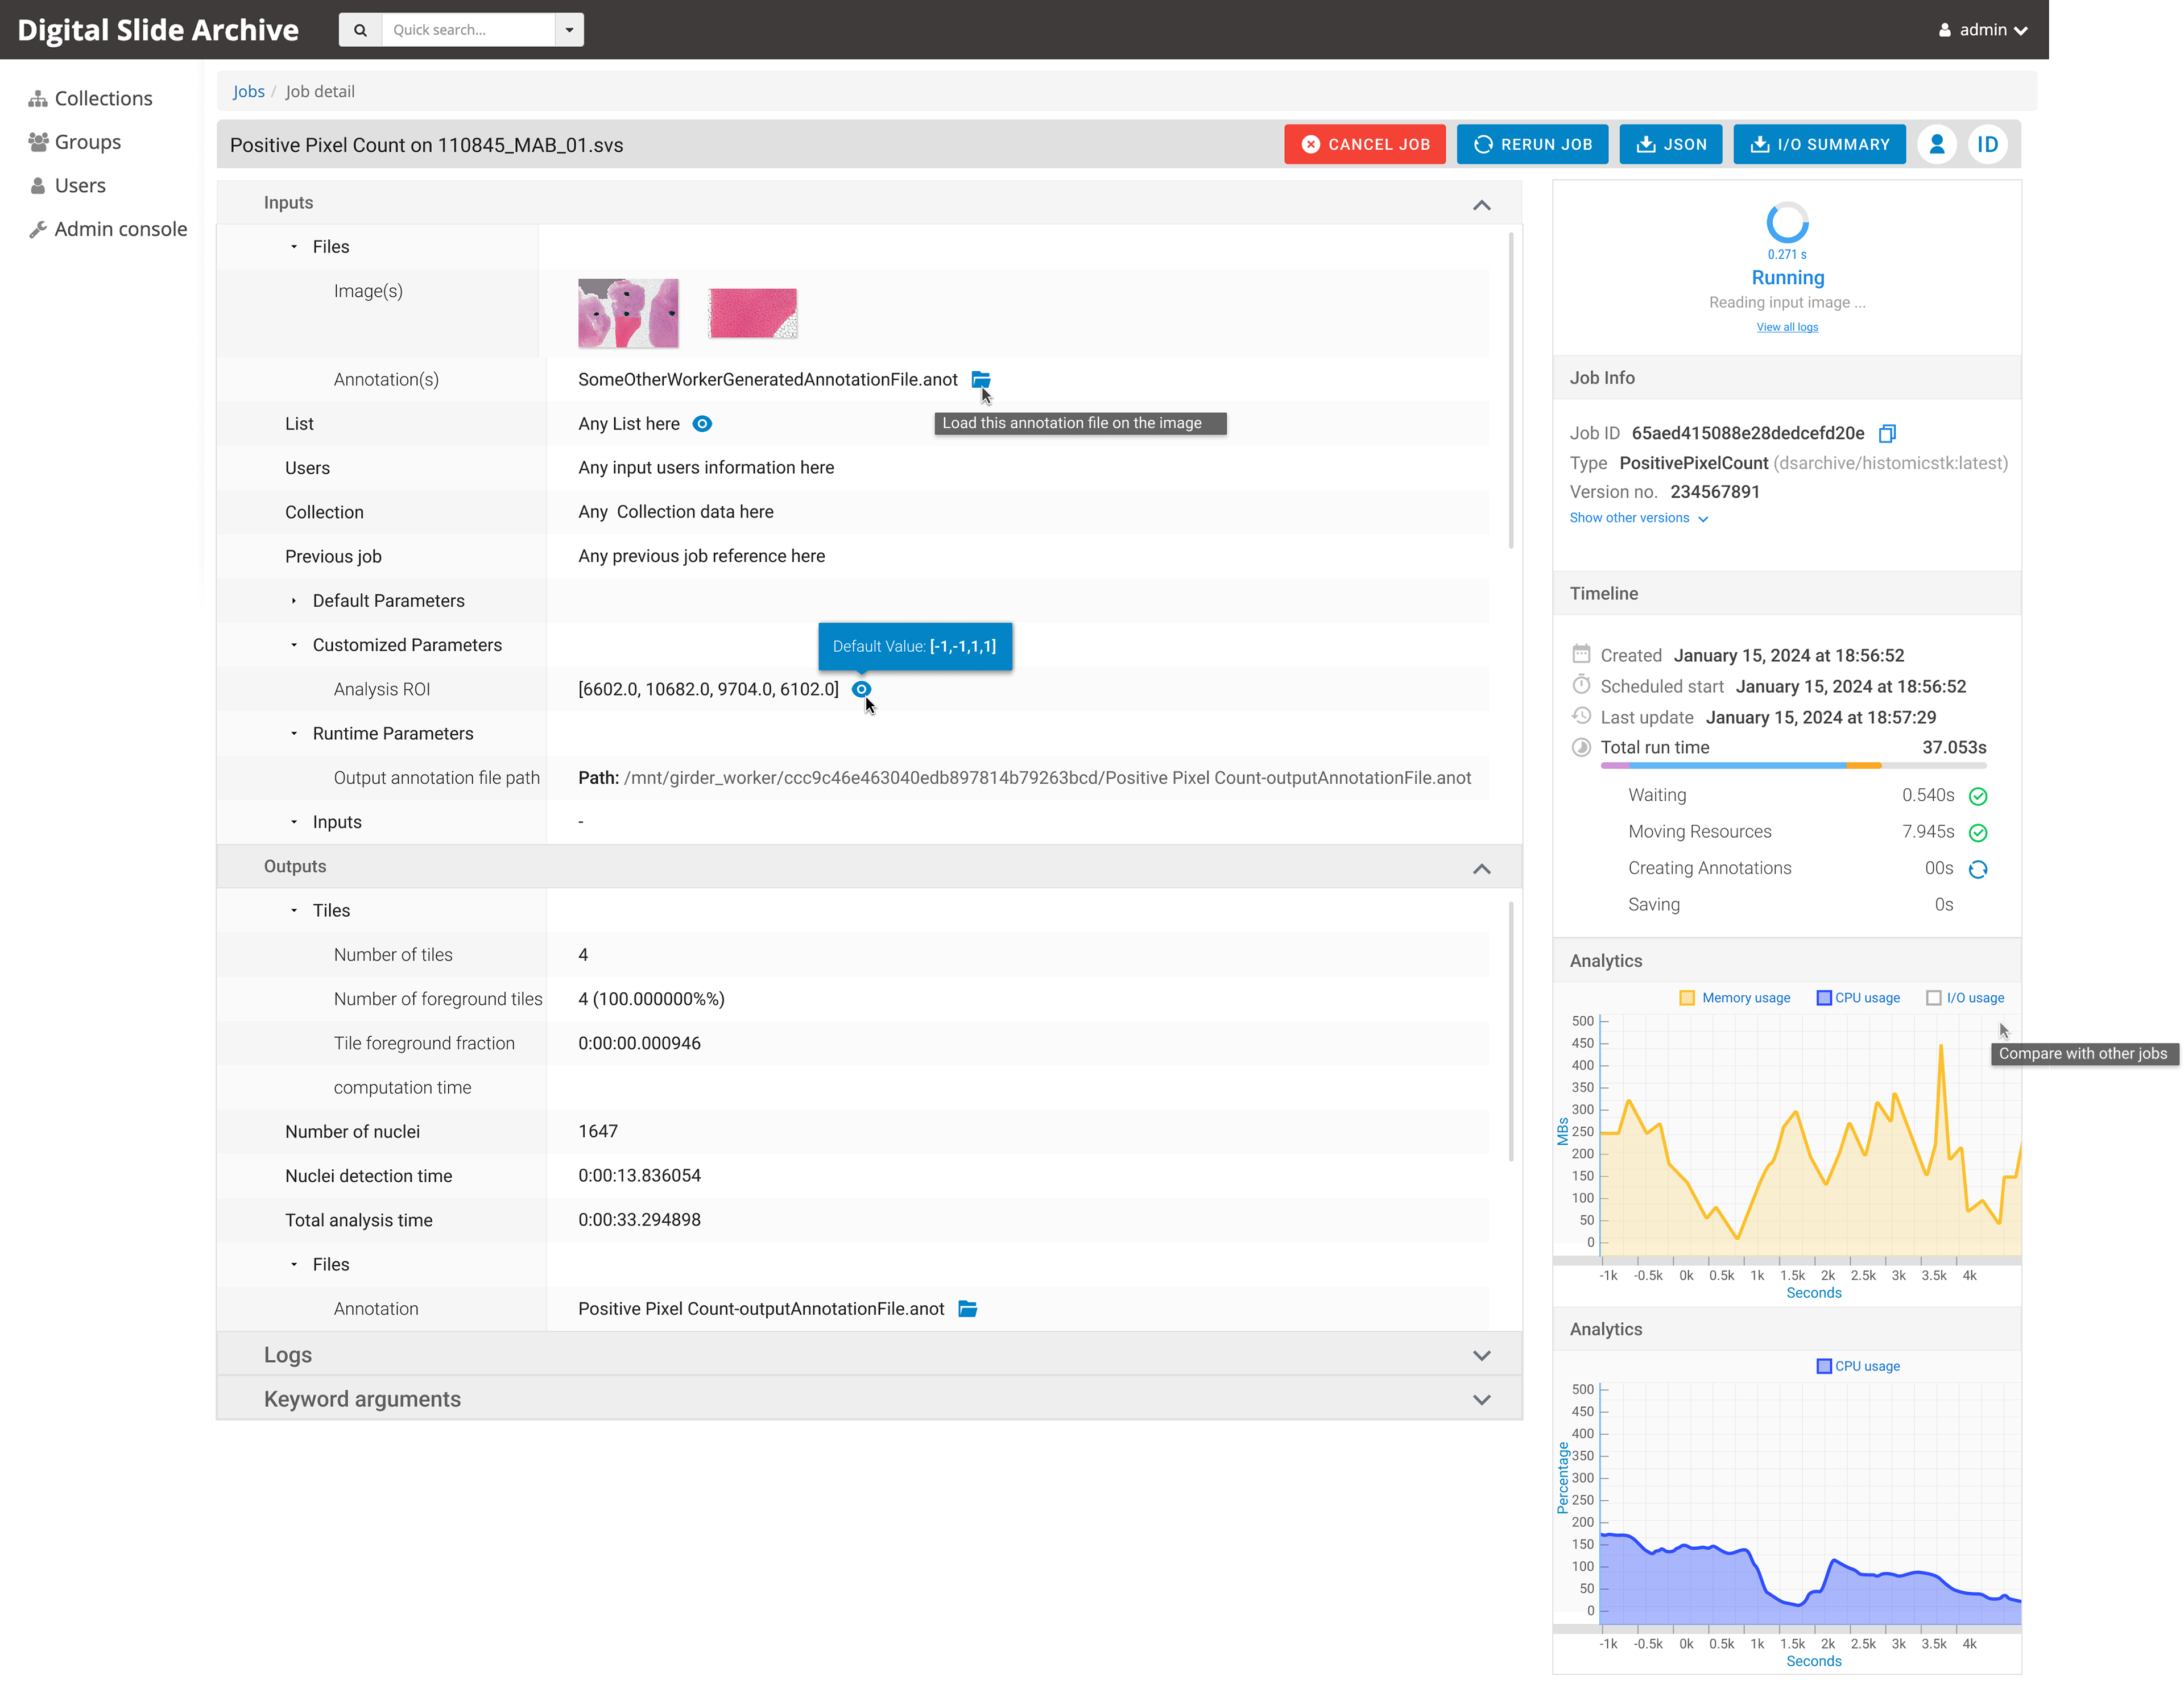Open the admin user menu

click(x=1983, y=30)
